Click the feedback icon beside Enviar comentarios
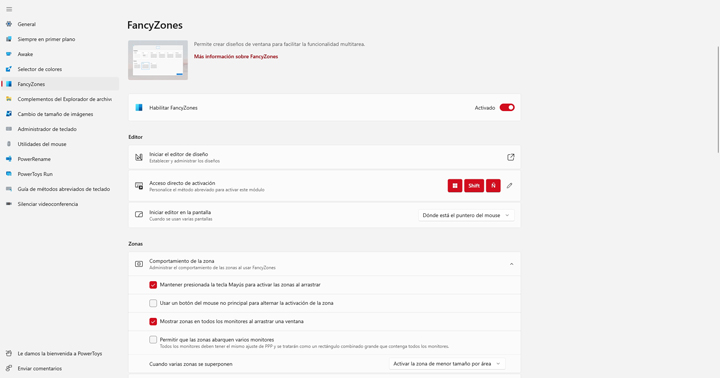Image resolution: width=720 pixels, height=378 pixels. tap(9, 368)
